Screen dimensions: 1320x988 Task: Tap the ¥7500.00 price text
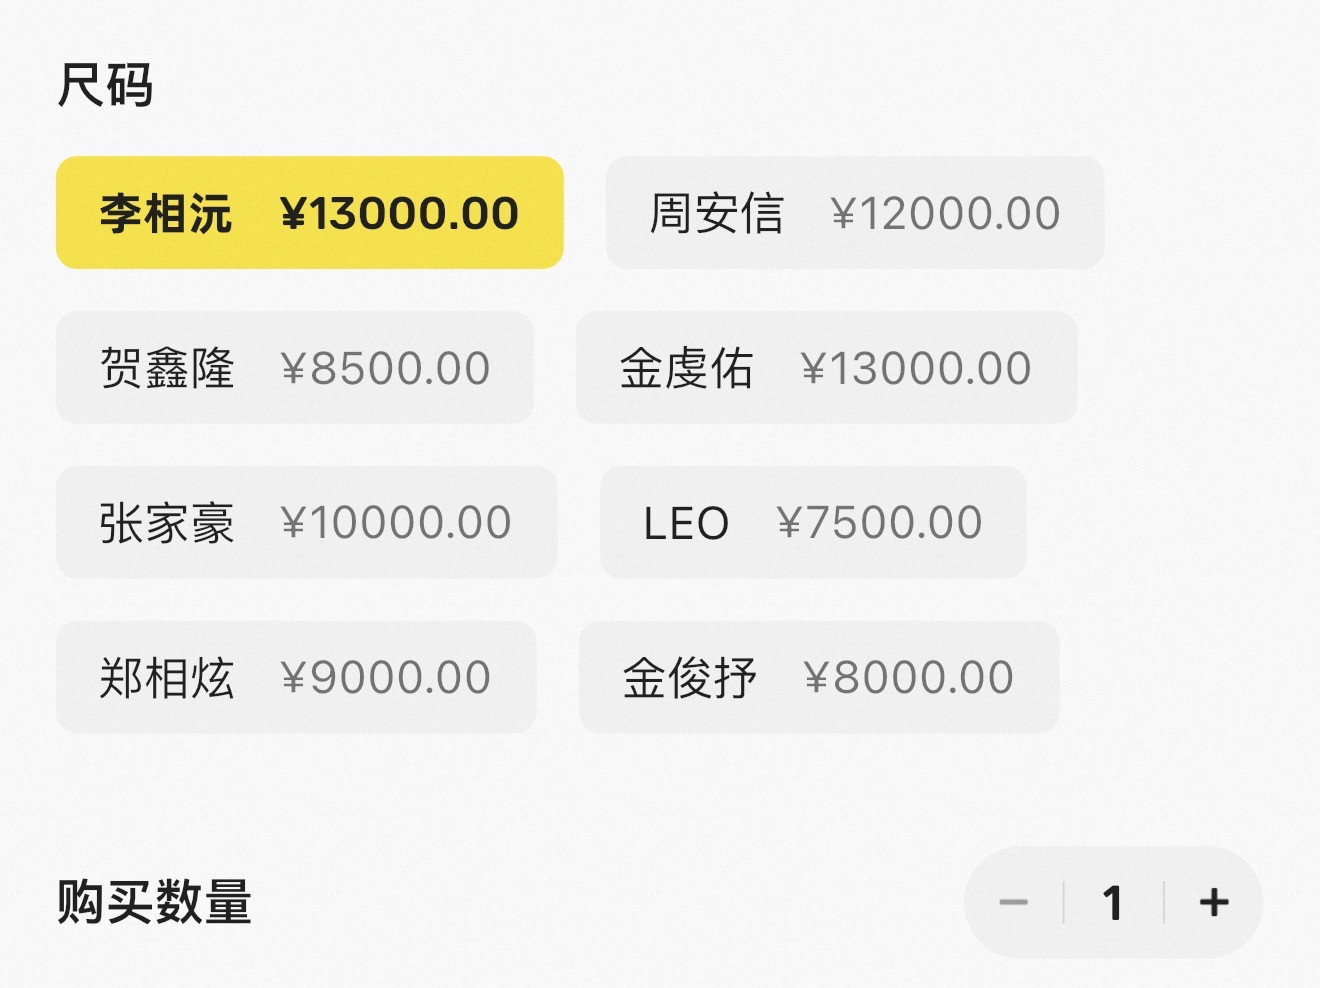click(880, 523)
